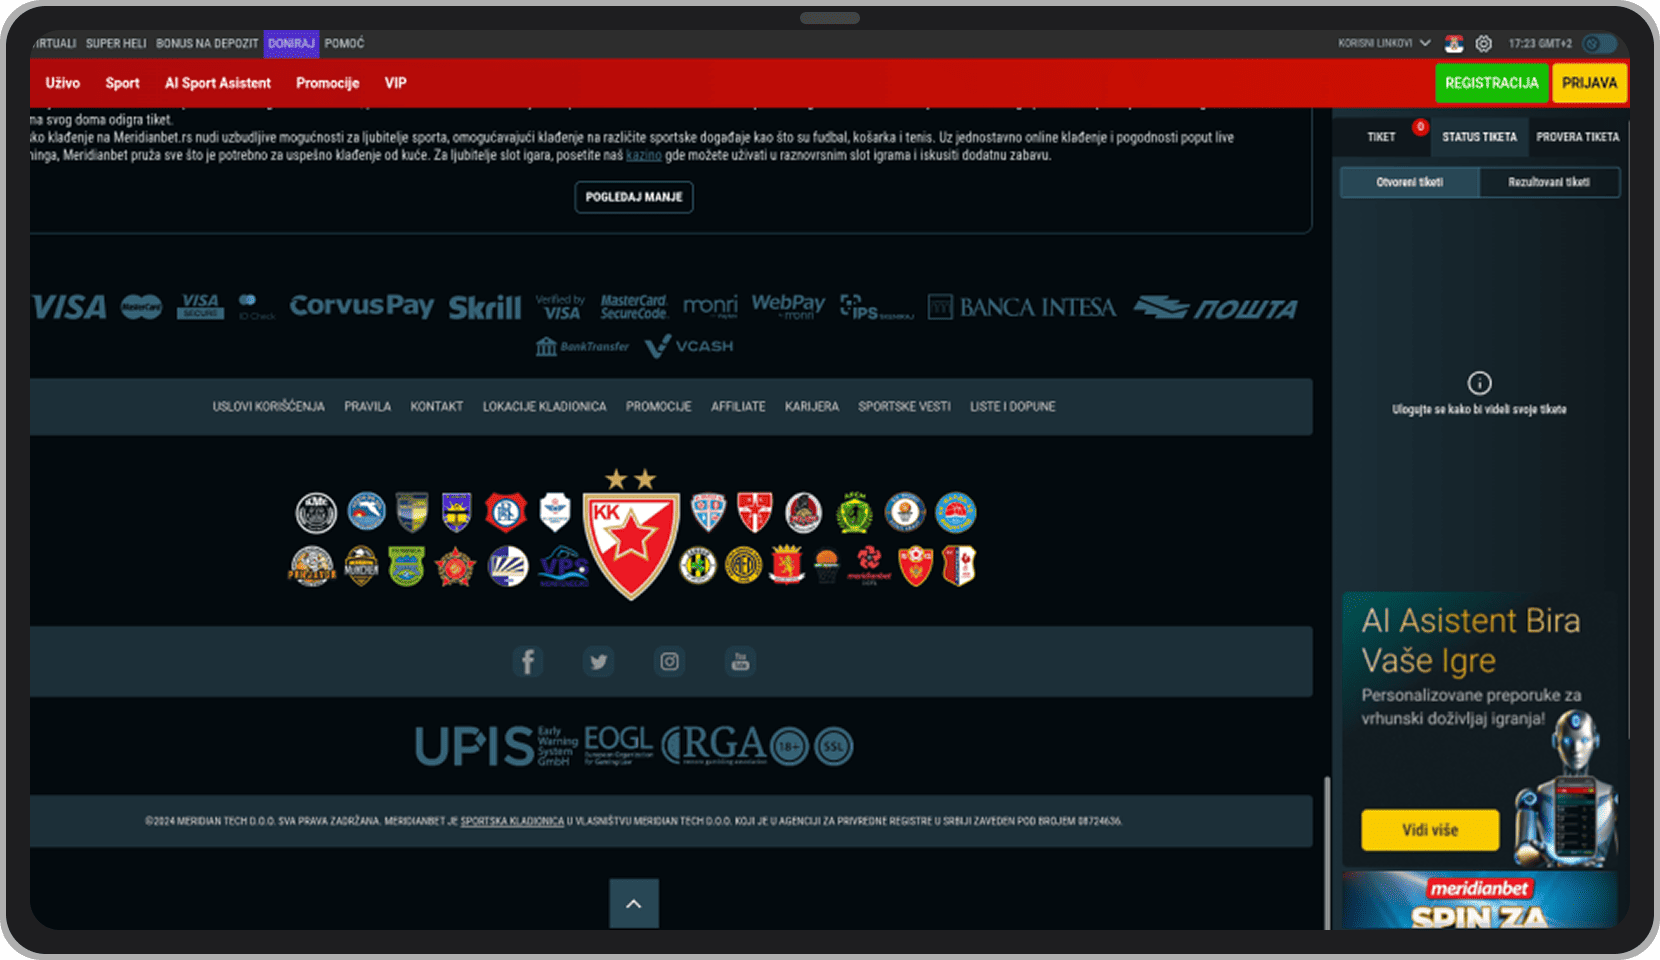Open the AI Sport Asistent menu
1660x960 pixels.
click(218, 83)
